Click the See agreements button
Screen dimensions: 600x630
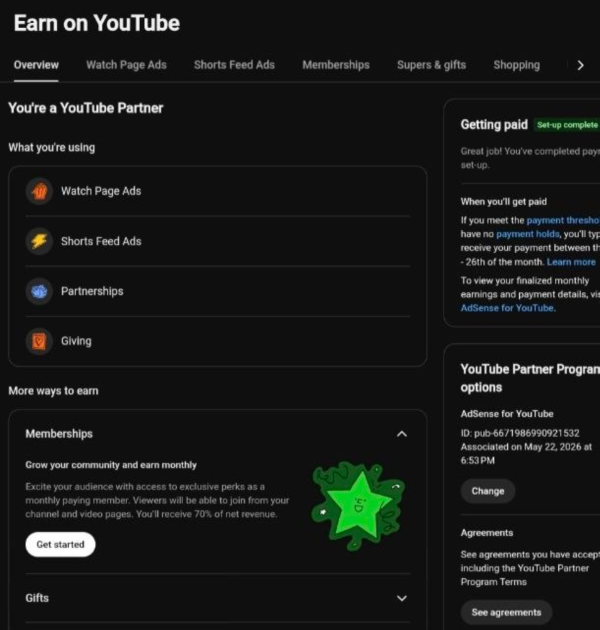[x=506, y=612]
